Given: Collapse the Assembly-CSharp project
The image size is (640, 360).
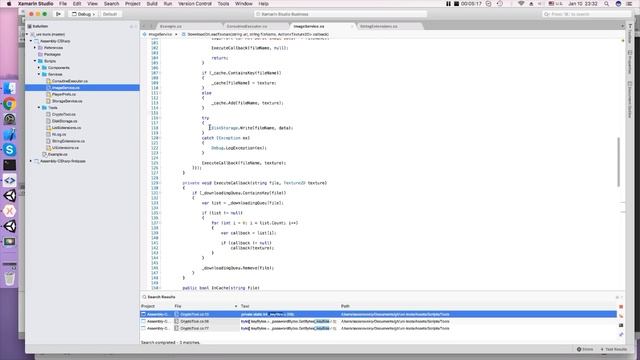Looking at the screenshot, I should pos(31,41).
